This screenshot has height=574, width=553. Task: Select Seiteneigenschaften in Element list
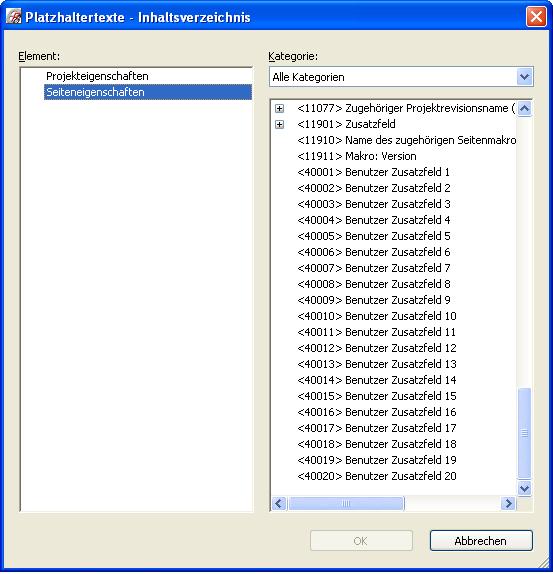tap(148, 92)
